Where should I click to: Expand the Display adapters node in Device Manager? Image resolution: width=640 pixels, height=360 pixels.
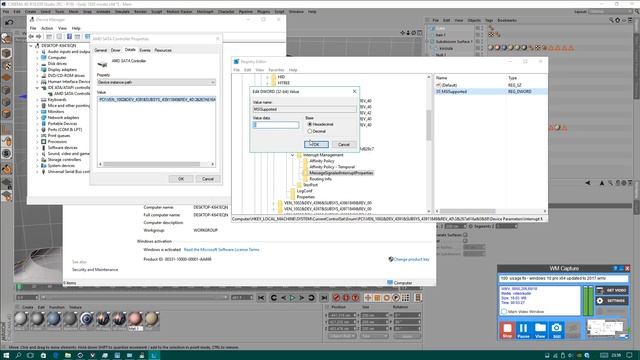point(37,70)
